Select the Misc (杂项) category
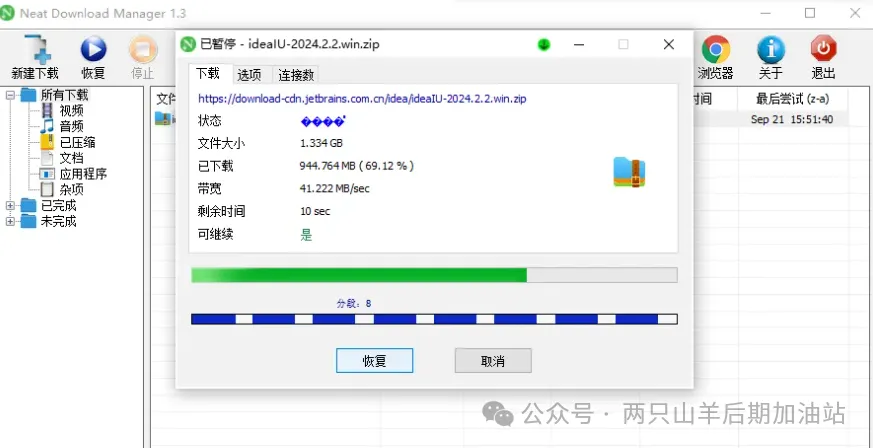This screenshot has width=873, height=448. pos(71,189)
